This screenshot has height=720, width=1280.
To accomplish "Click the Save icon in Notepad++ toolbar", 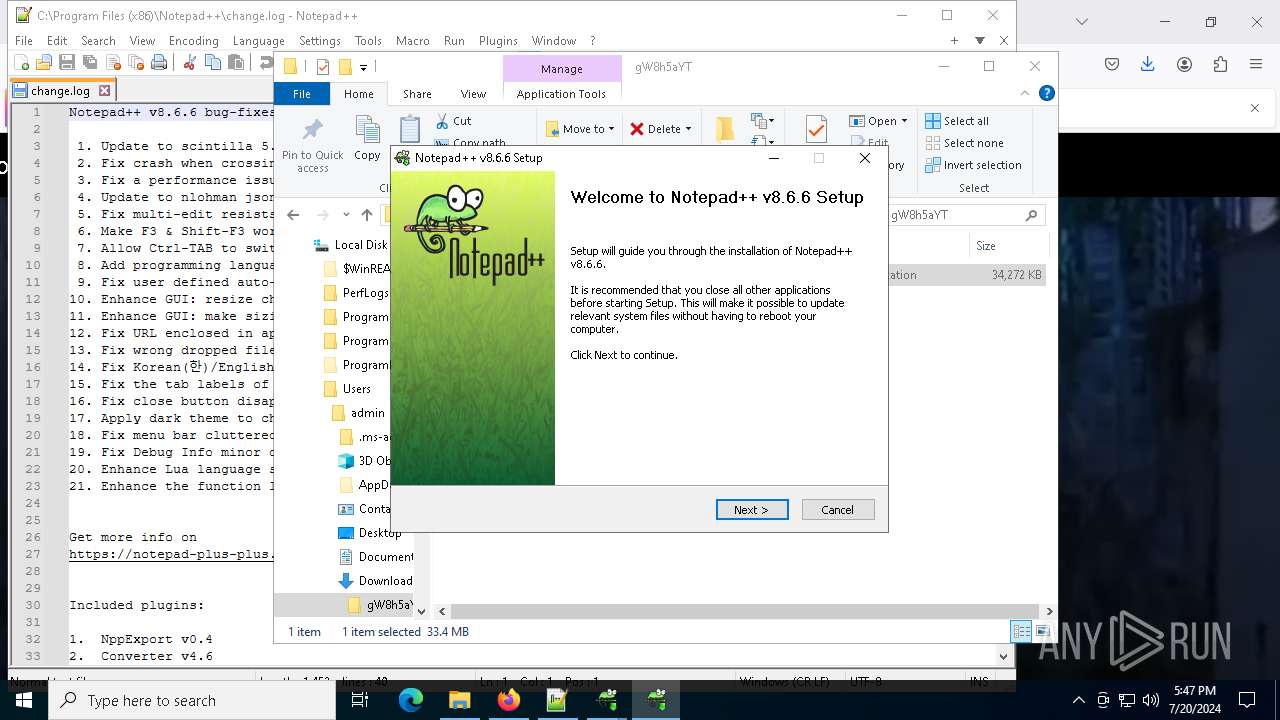I will coord(67,62).
